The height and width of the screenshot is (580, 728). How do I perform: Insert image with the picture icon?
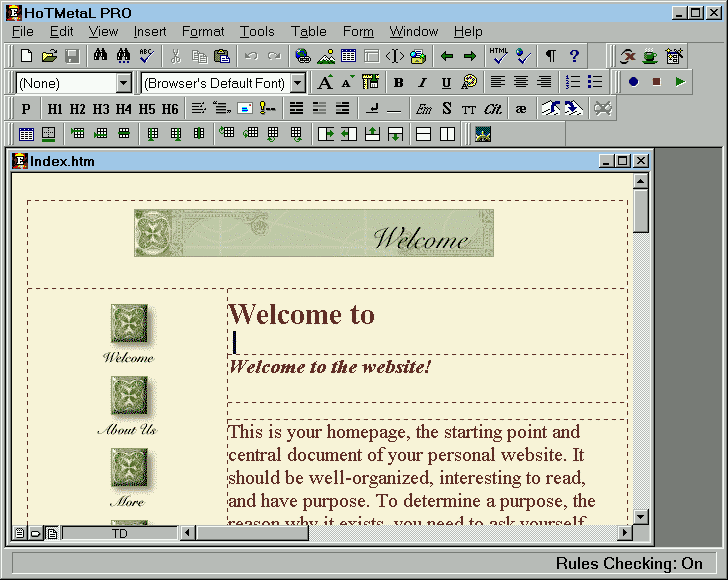coord(326,56)
